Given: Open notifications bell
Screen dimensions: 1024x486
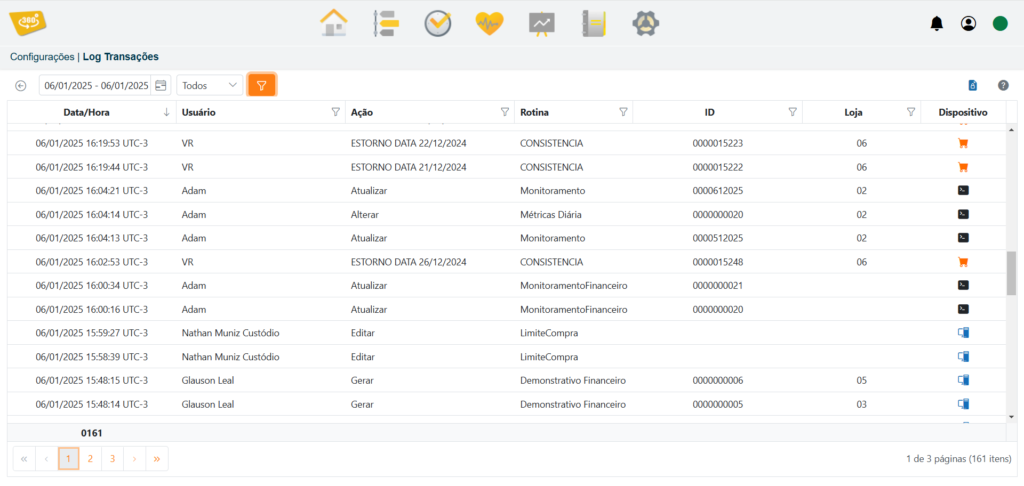Looking at the screenshot, I should pos(936,24).
